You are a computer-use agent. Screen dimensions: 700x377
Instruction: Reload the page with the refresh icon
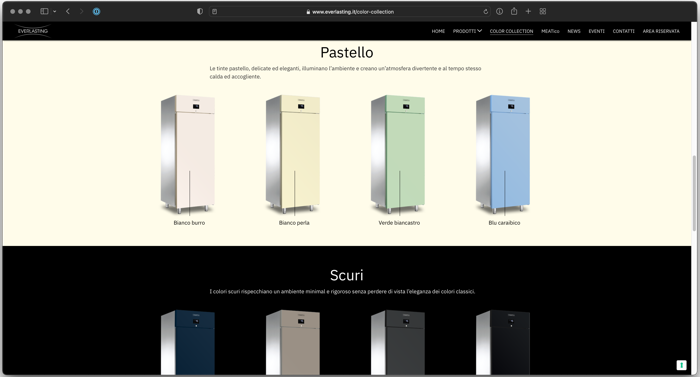(x=486, y=12)
